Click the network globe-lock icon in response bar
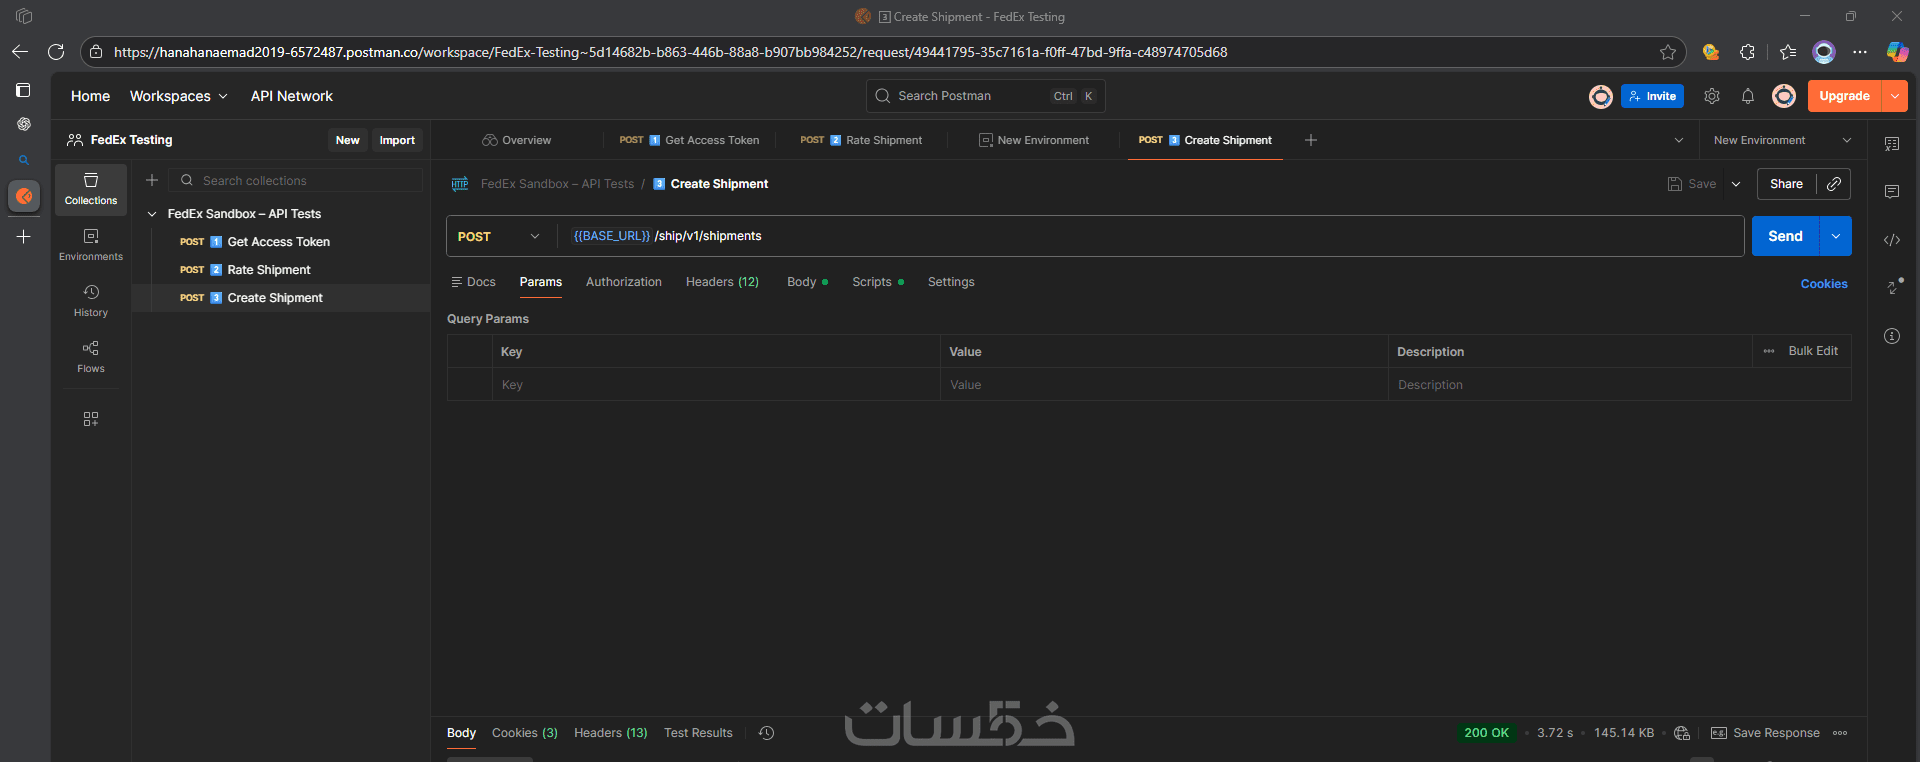Screen dimensions: 1920x762 (1682, 733)
